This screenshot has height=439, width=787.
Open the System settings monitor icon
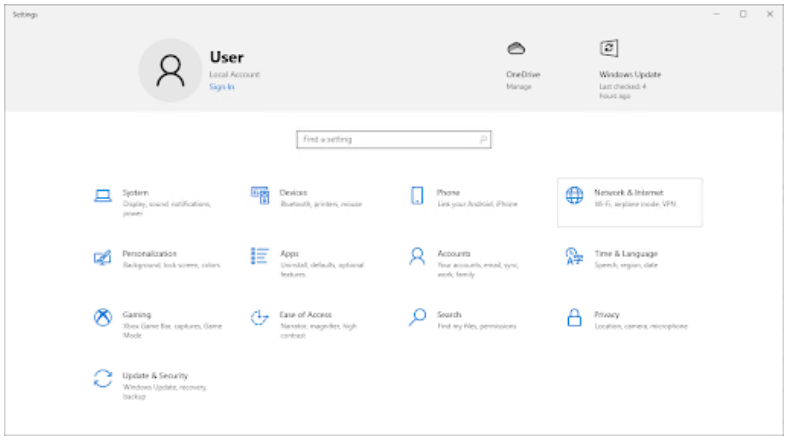point(102,196)
